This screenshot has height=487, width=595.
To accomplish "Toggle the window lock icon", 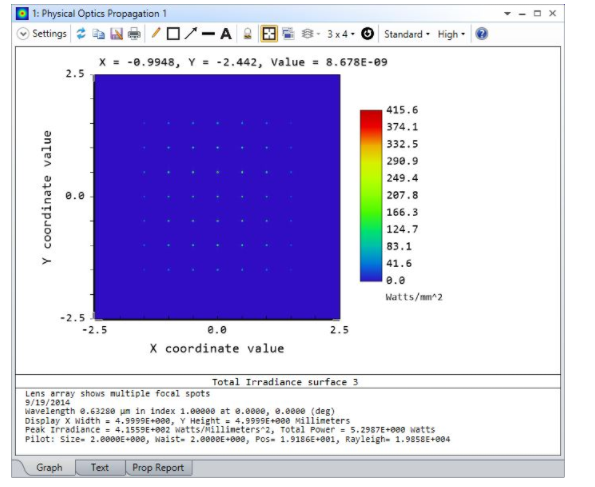I will pyautogui.click(x=247, y=34).
